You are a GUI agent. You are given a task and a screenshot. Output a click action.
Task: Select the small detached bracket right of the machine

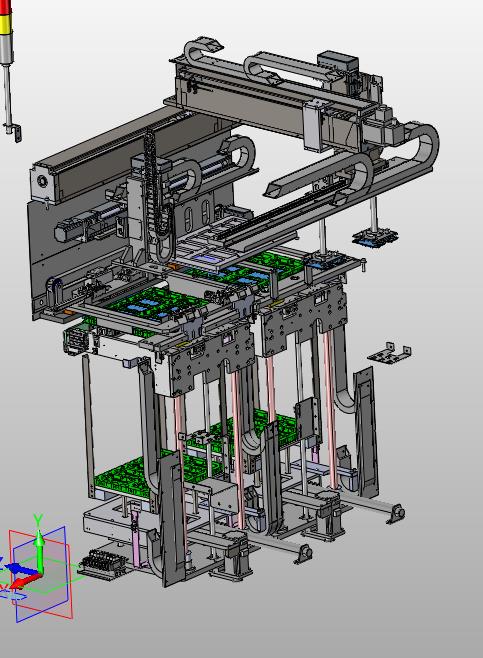tap(390, 353)
